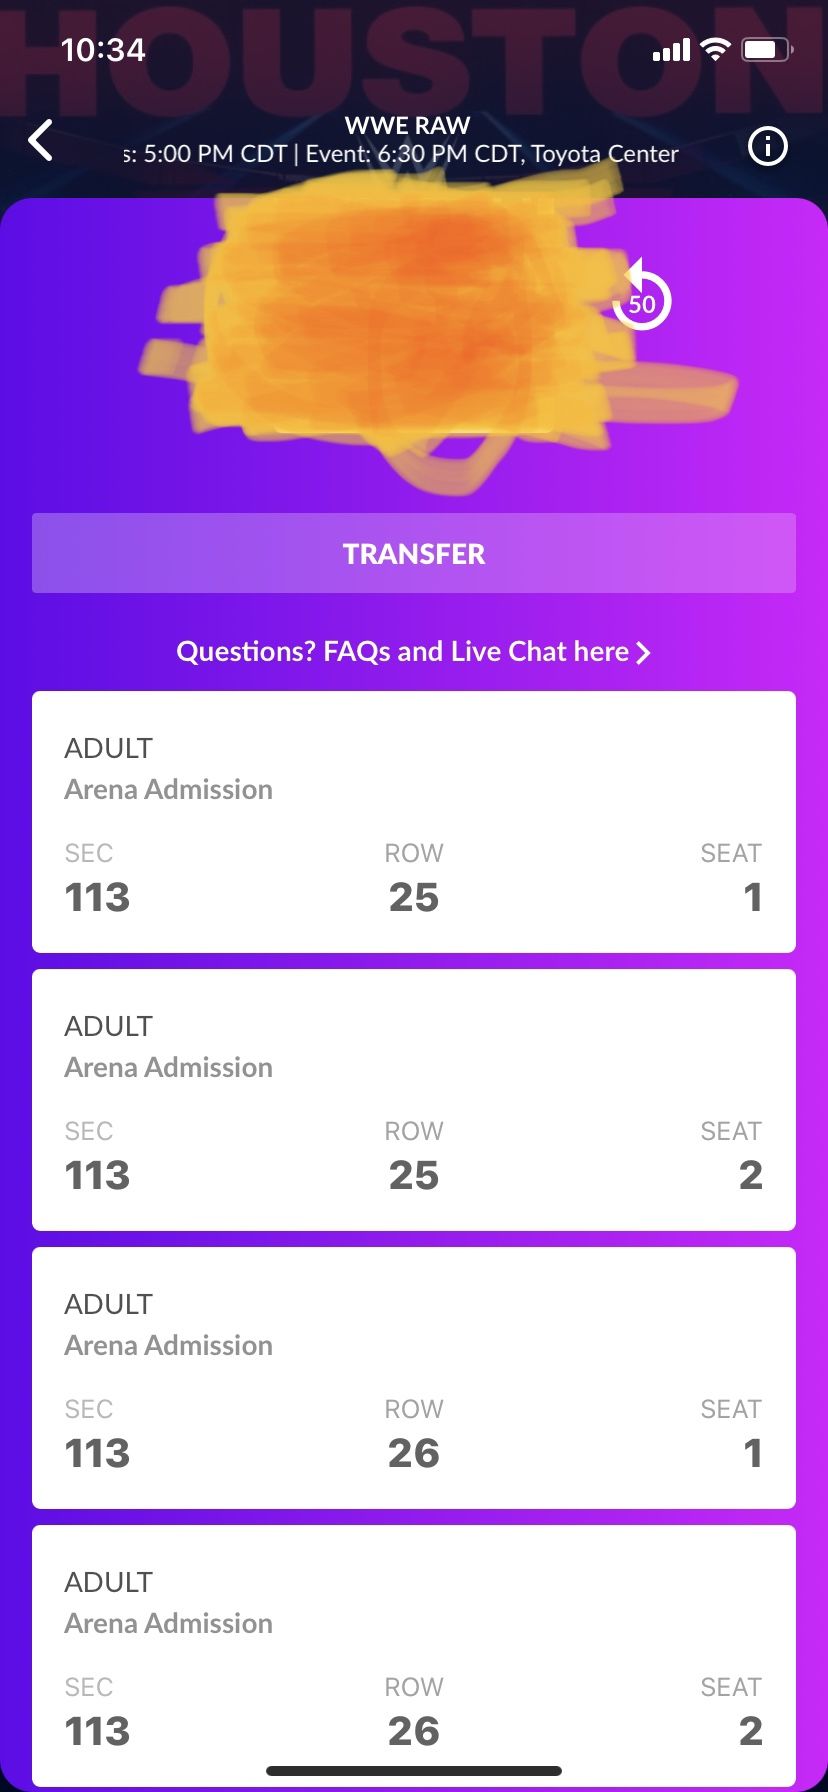Tap the battery indicator icon

coord(767,49)
